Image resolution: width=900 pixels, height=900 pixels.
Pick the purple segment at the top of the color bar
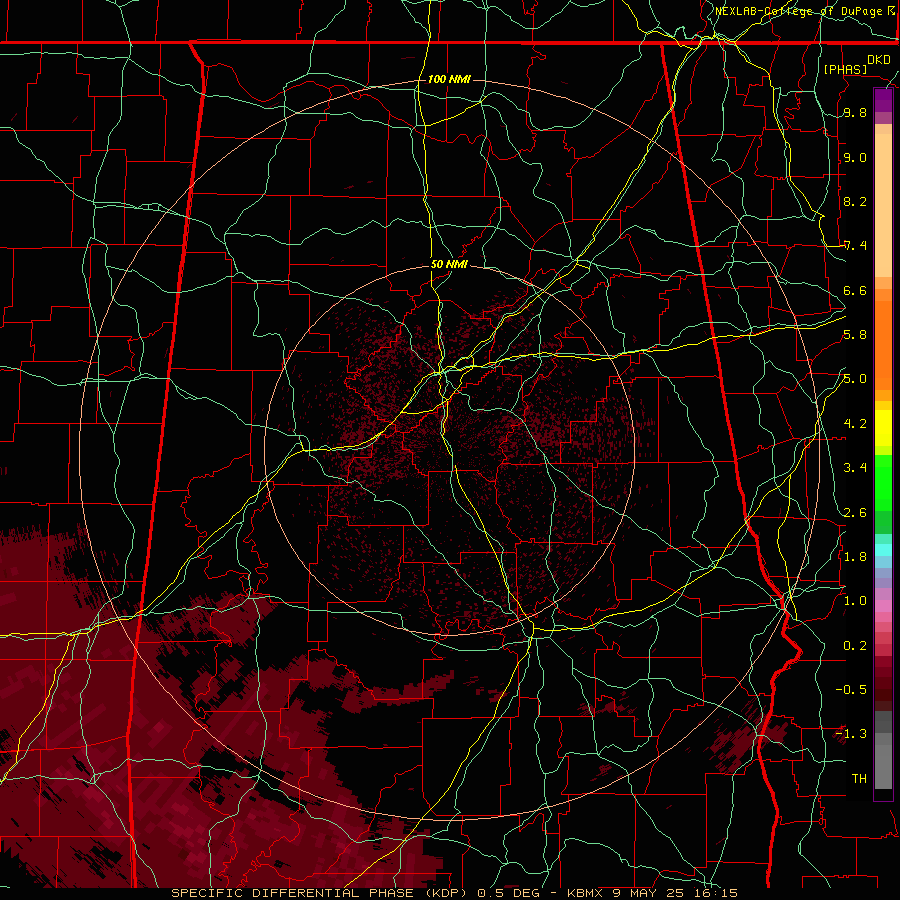(883, 100)
